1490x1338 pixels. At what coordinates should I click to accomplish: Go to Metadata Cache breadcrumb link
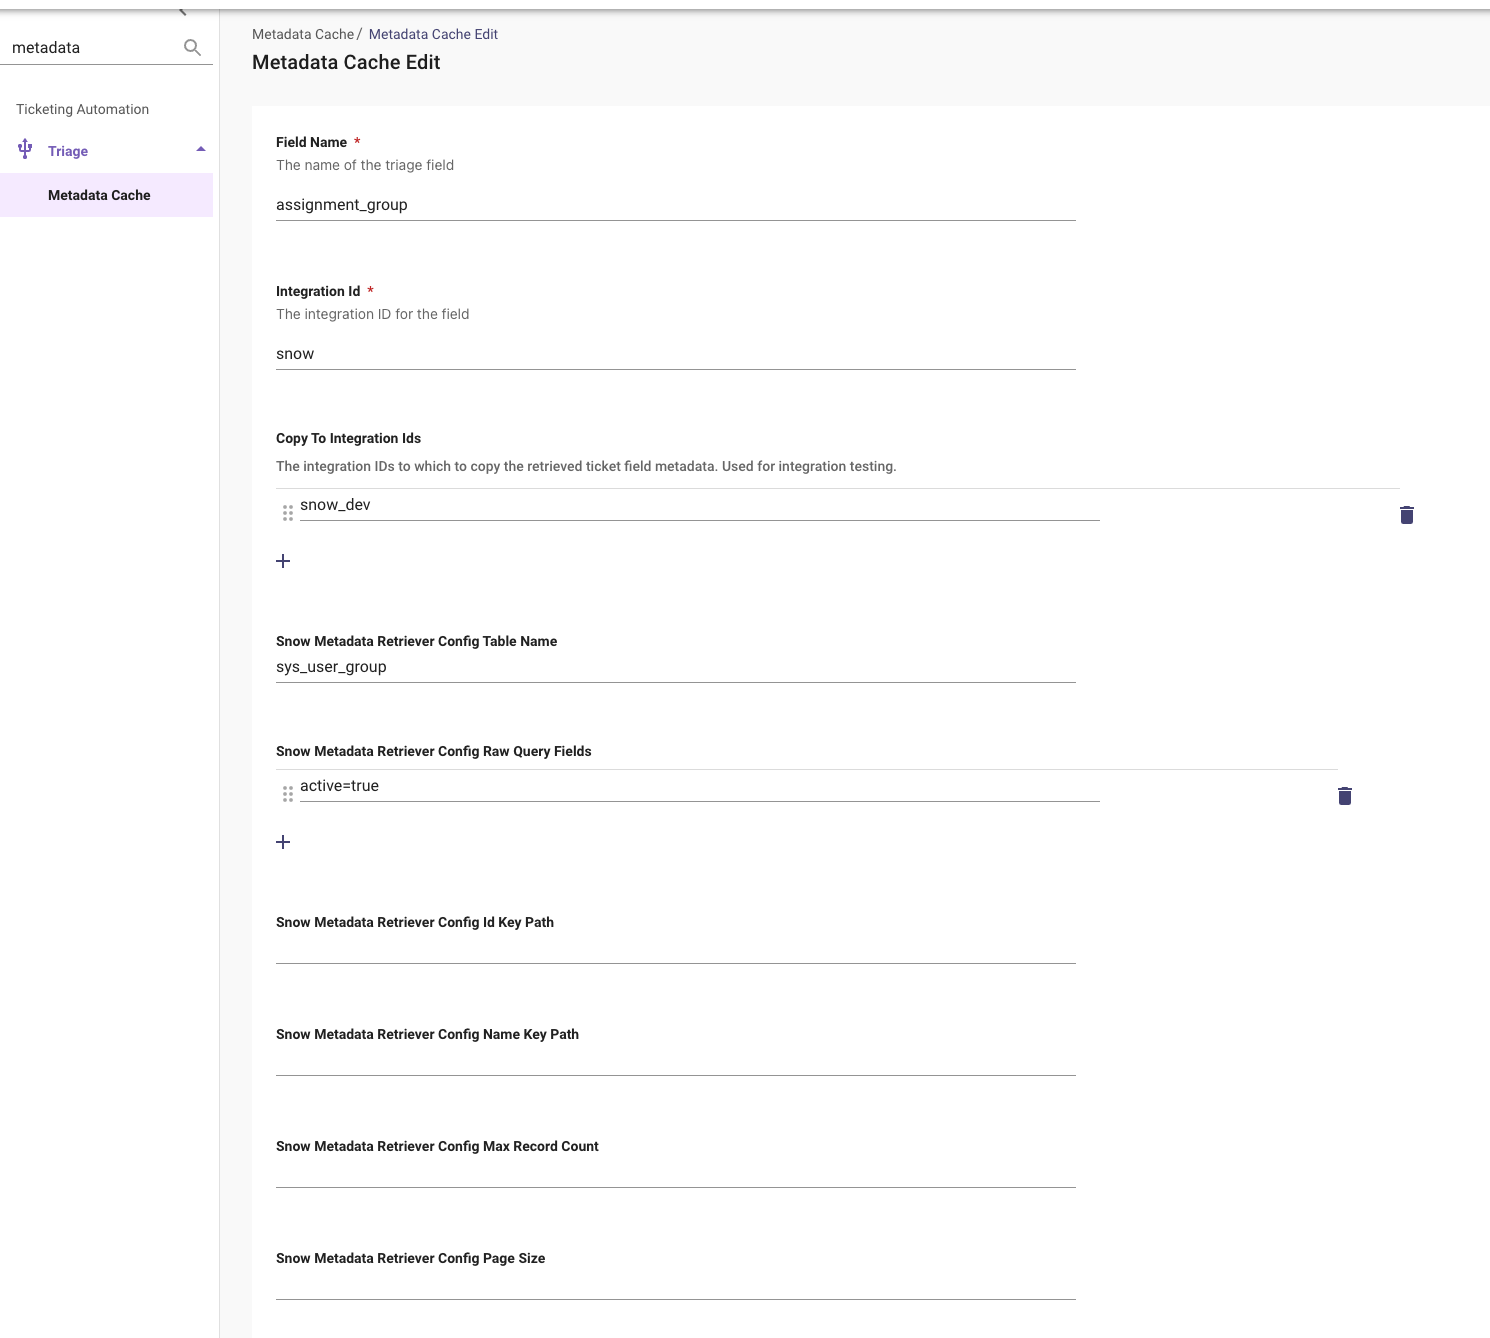(x=303, y=34)
